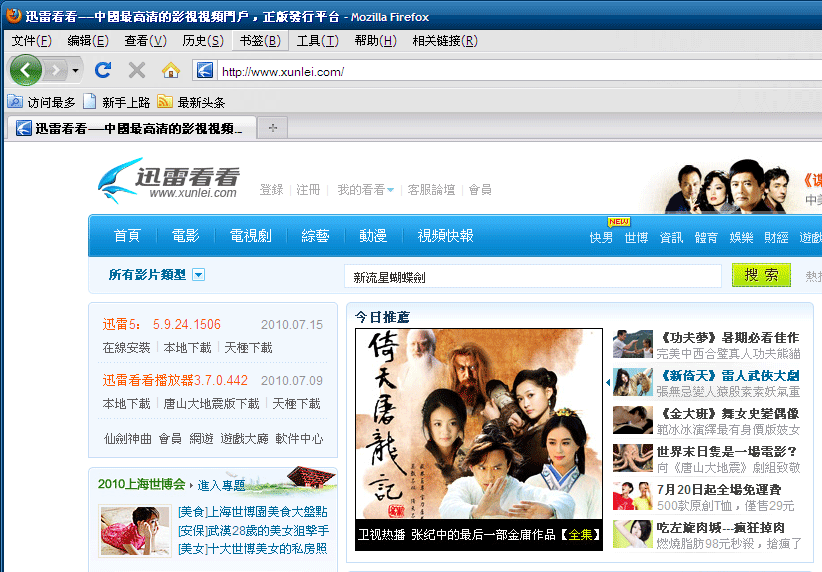The height and width of the screenshot is (572, 822).
Task: Go to the Home page icon
Action: point(171,70)
